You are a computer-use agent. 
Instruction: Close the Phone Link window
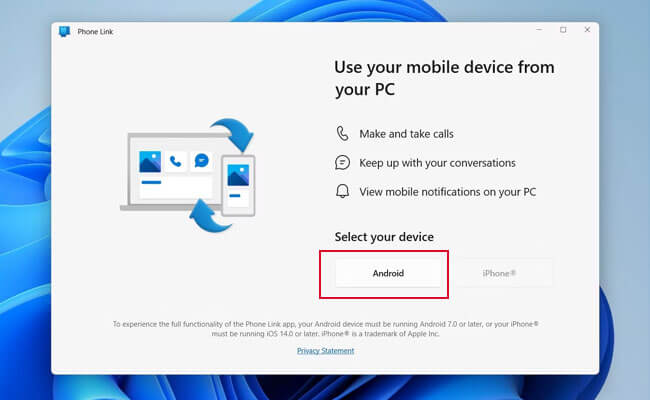click(587, 30)
